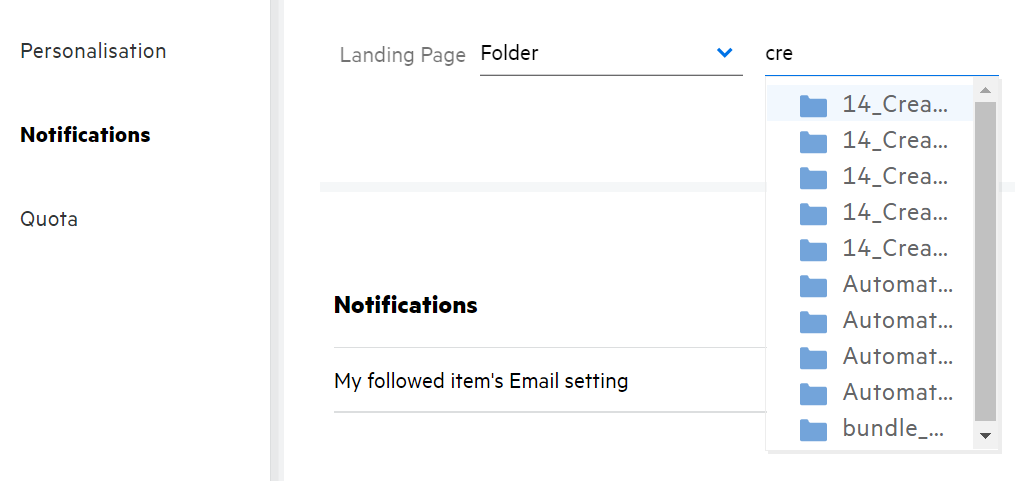Viewport: 1015px width, 481px height.
Task: Click the folder icon of the second Automat result
Action: click(813, 322)
